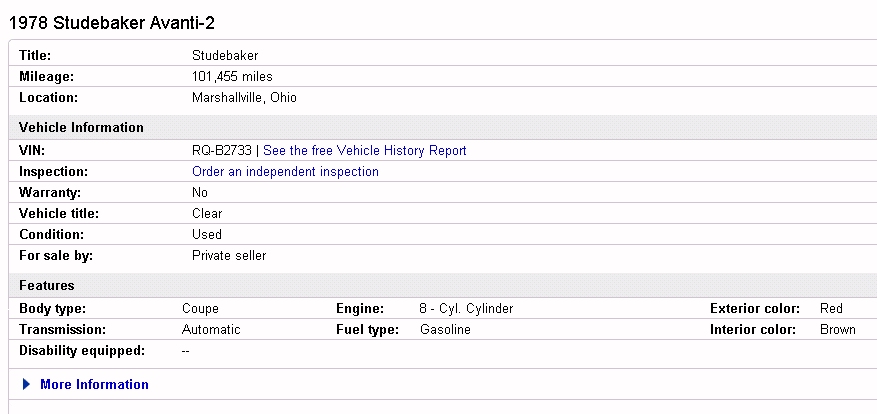Screen dimensions: 877x414
Task: Select the Features section header
Action: 46,286
